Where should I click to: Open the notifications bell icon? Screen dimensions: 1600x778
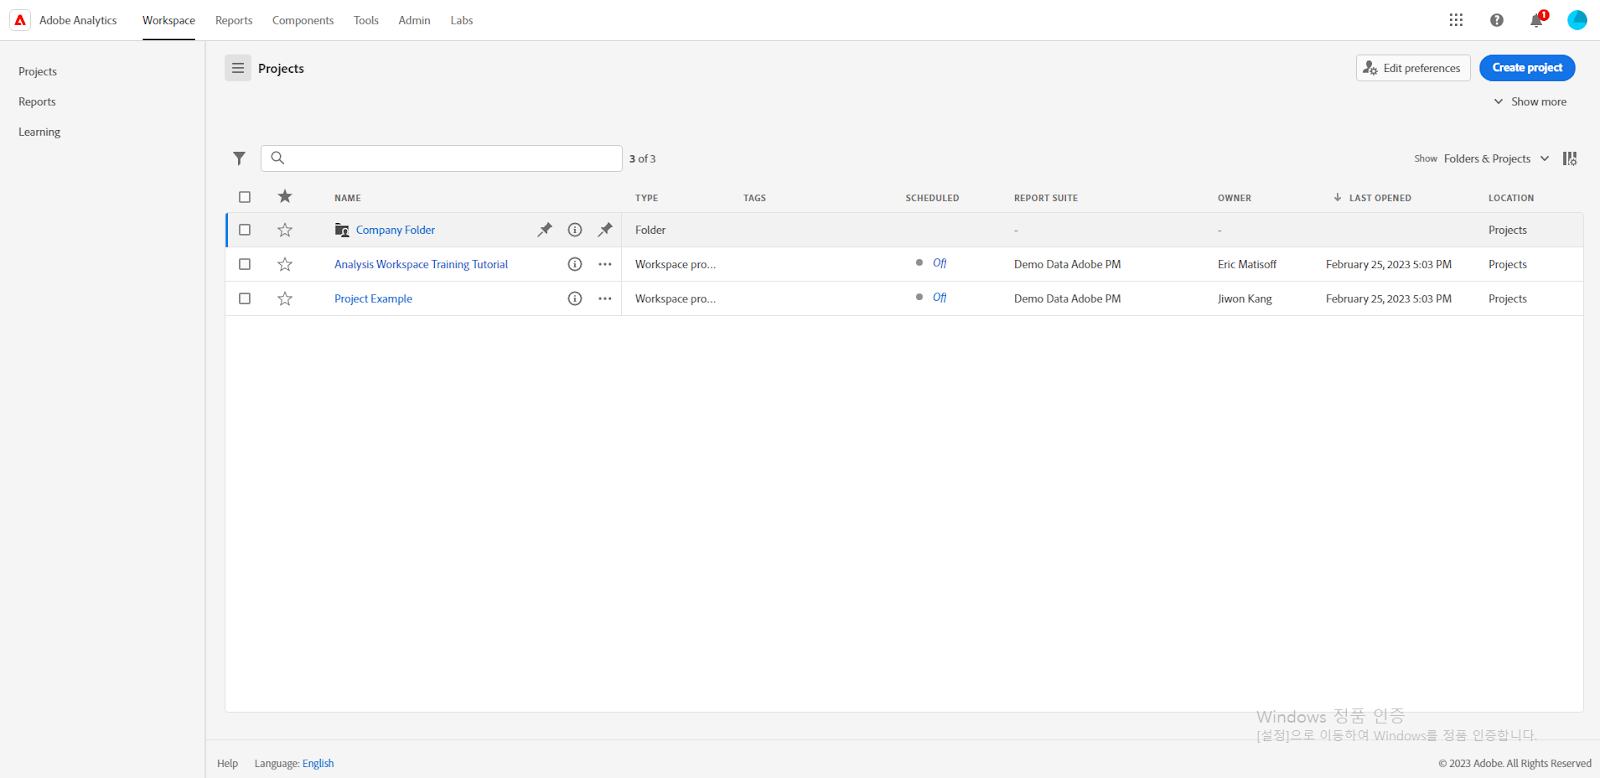(1537, 20)
